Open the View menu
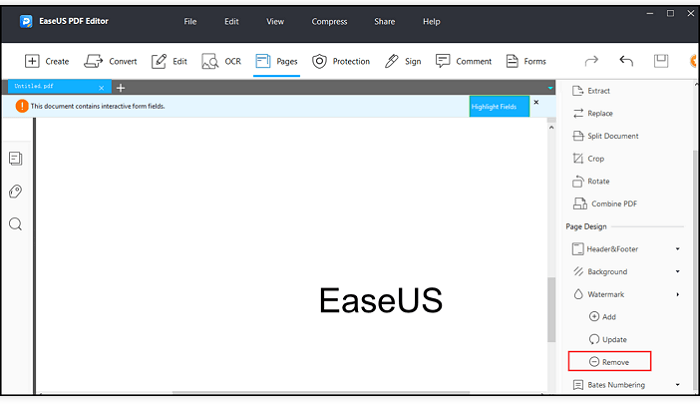The height and width of the screenshot is (415, 700). (x=275, y=21)
